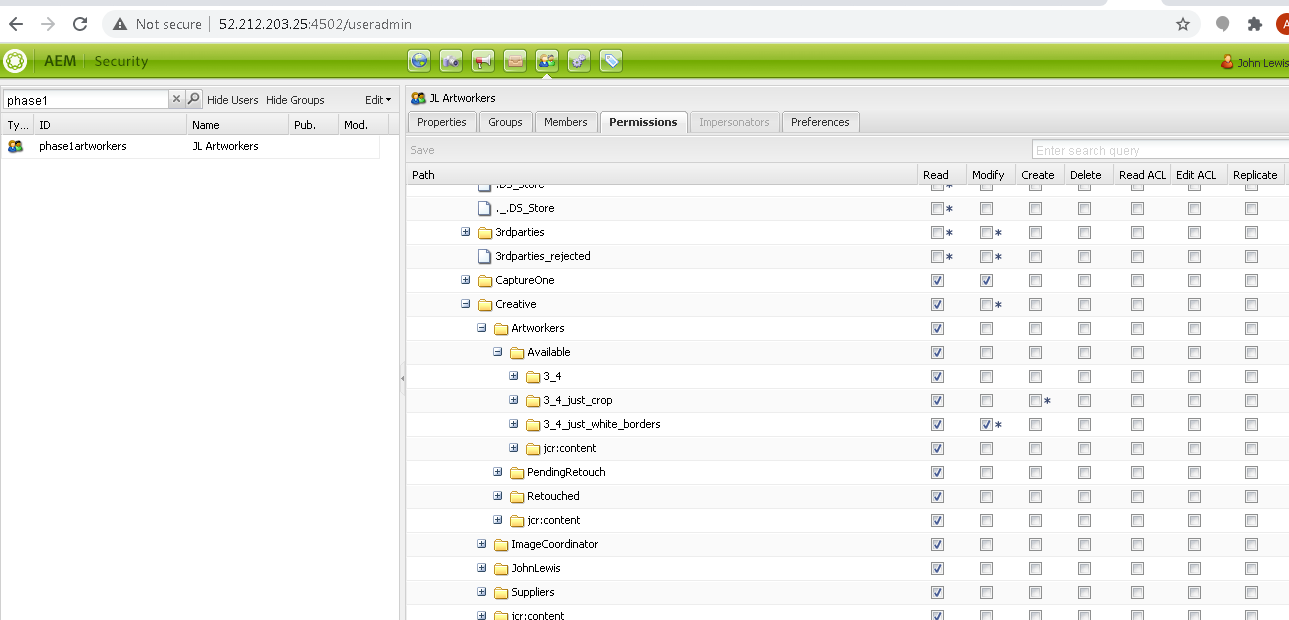Disable Modify on 3_4_just_white_borders
The width and height of the screenshot is (1289, 620).
tap(986, 424)
